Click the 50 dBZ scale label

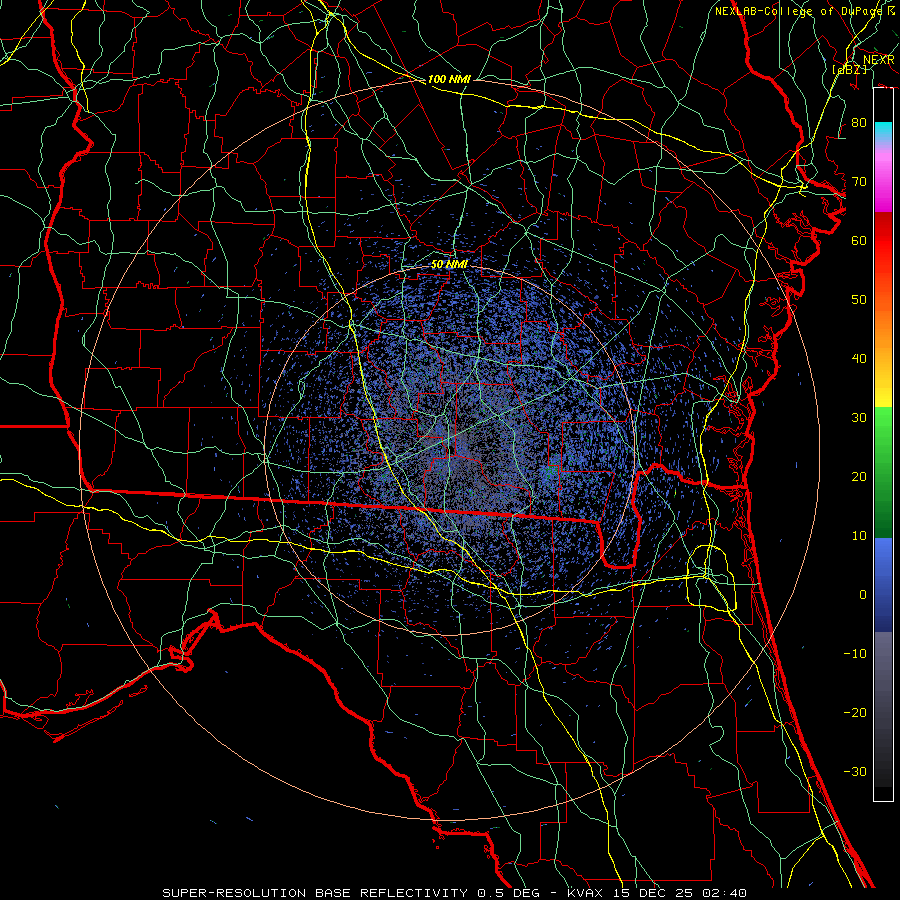pos(859,300)
